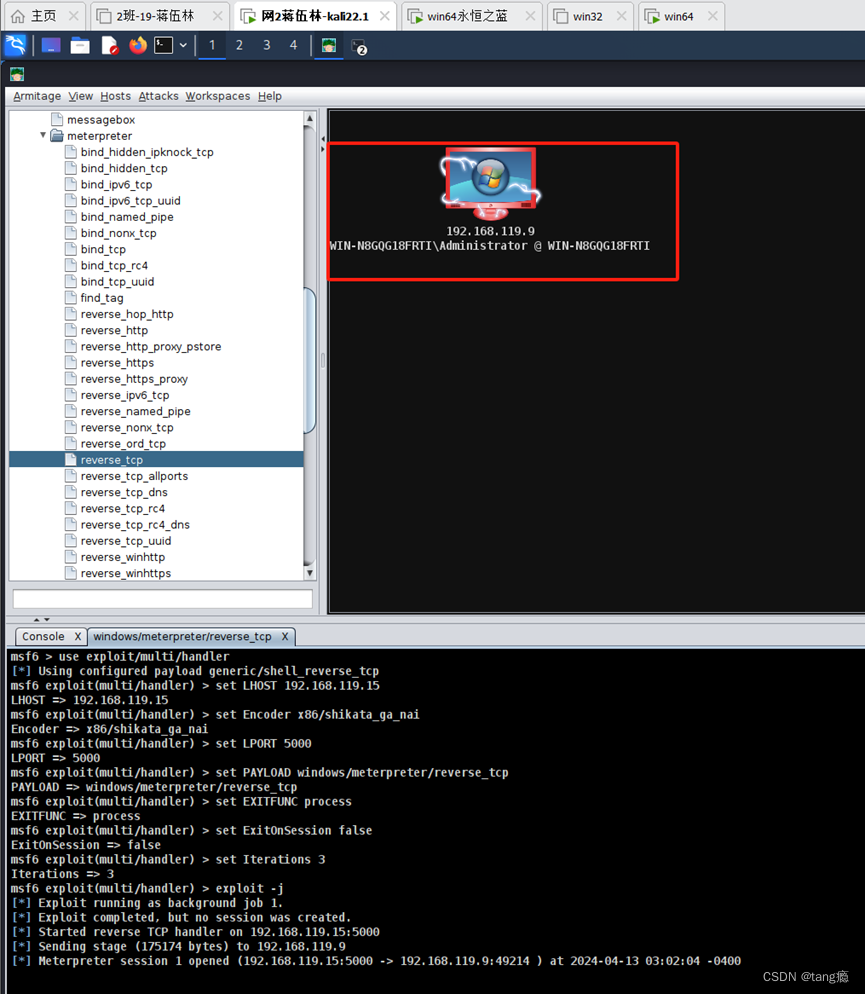Open the terminal emulator icon
This screenshot has height=994, width=865.
coord(163,46)
